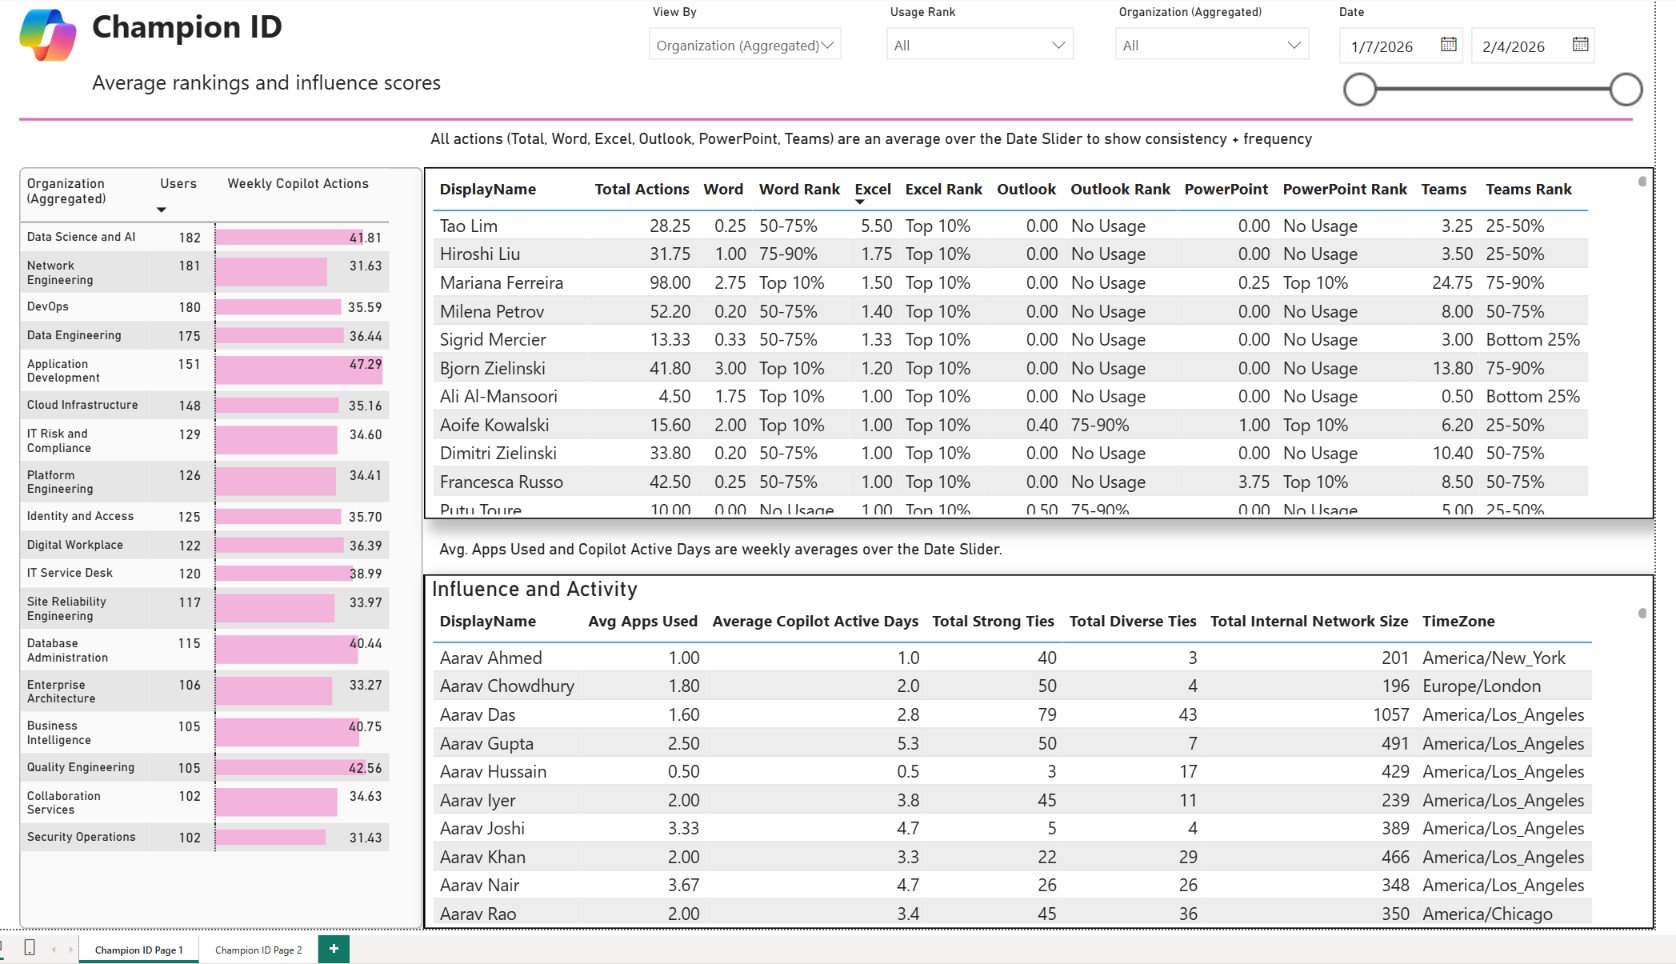Switch to Champion ID Page 2 tab

click(x=258, y=950)
